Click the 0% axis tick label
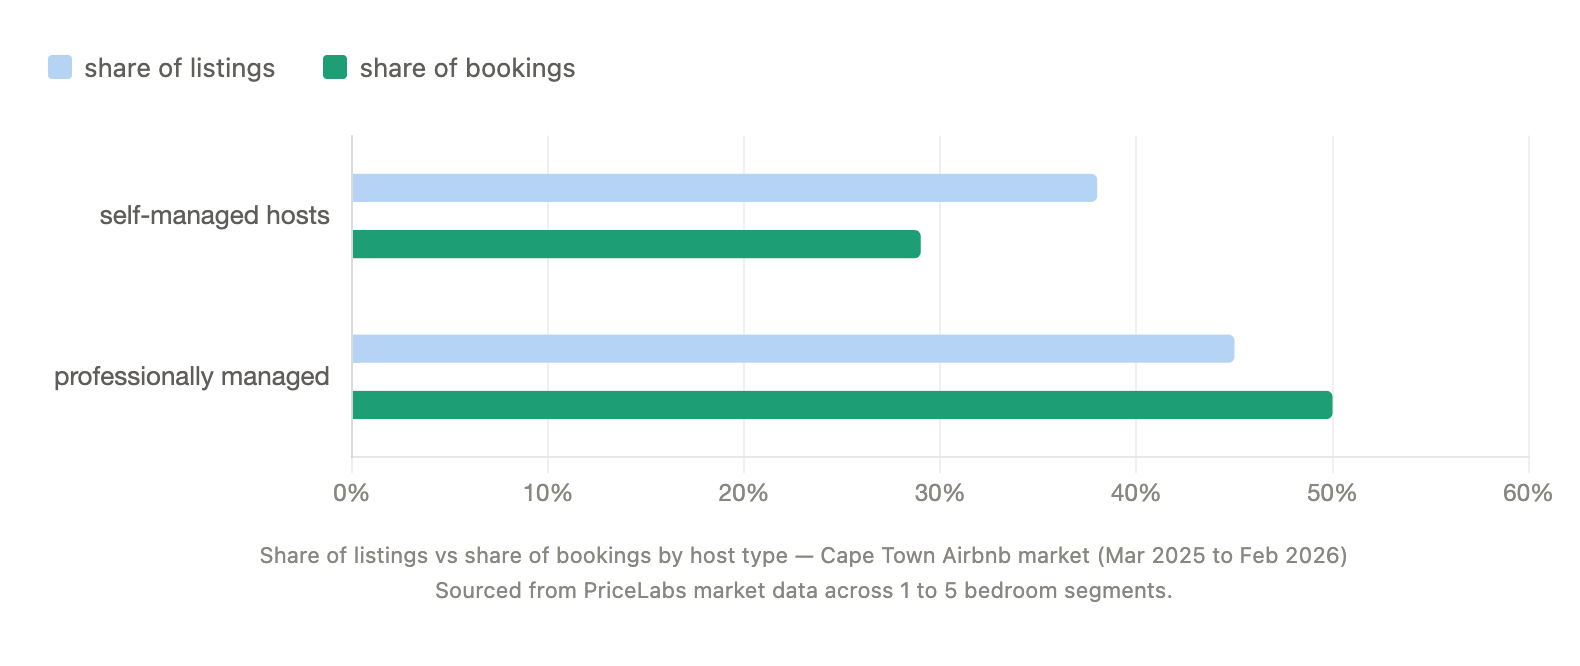 point(352,493)
